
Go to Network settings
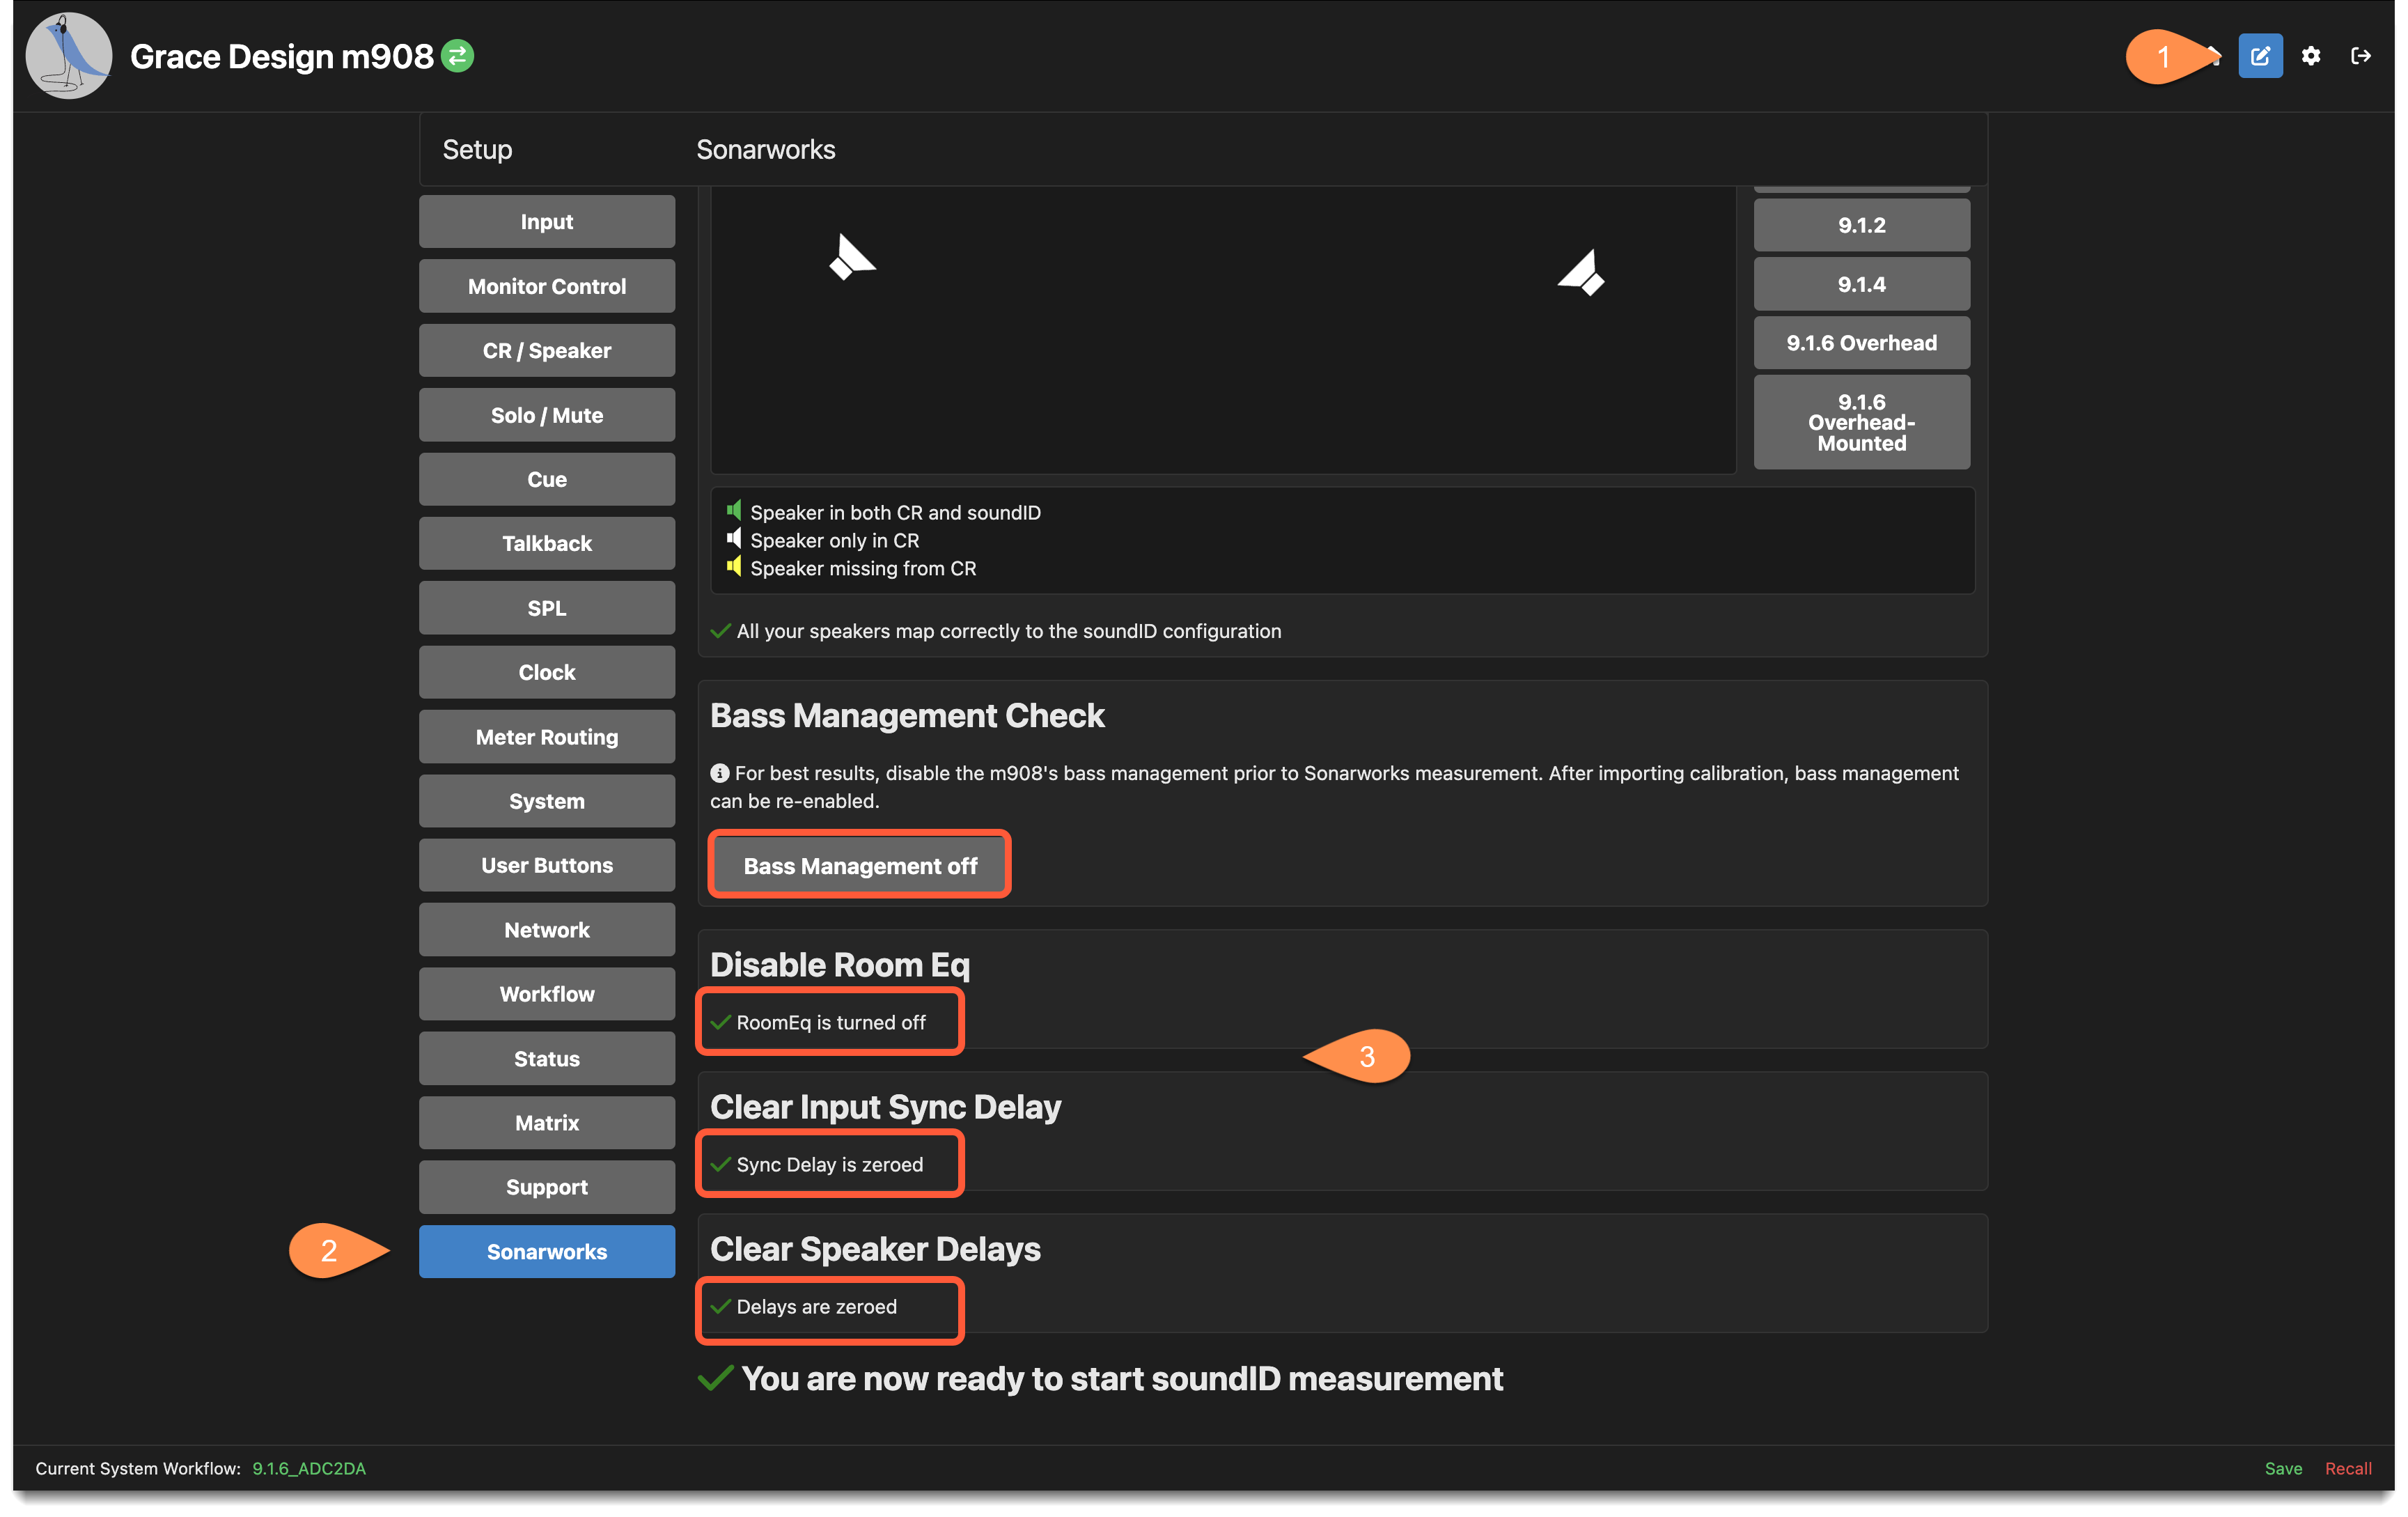pos(547,930)
